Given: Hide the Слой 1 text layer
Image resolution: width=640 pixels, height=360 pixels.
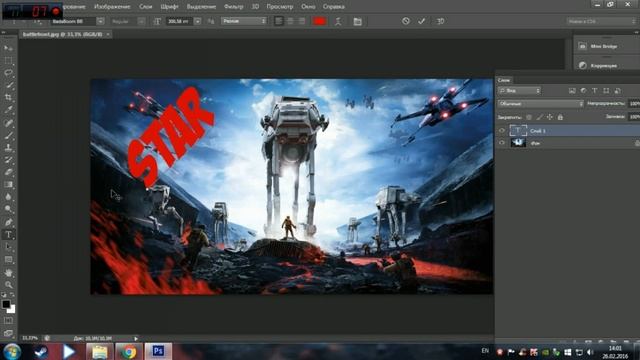Looking at the screenshot, I should [502, 131].
